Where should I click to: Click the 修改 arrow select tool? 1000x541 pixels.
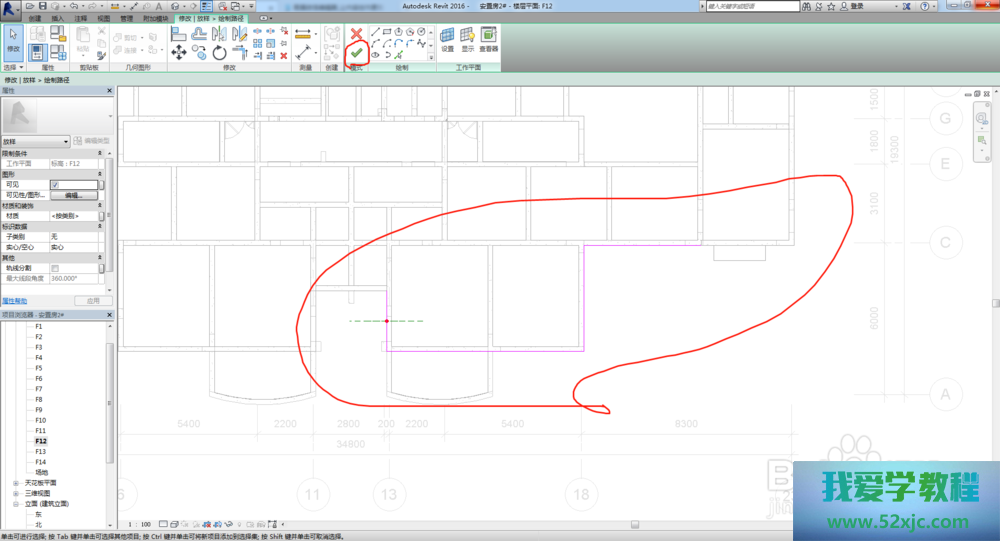(13, 38)
